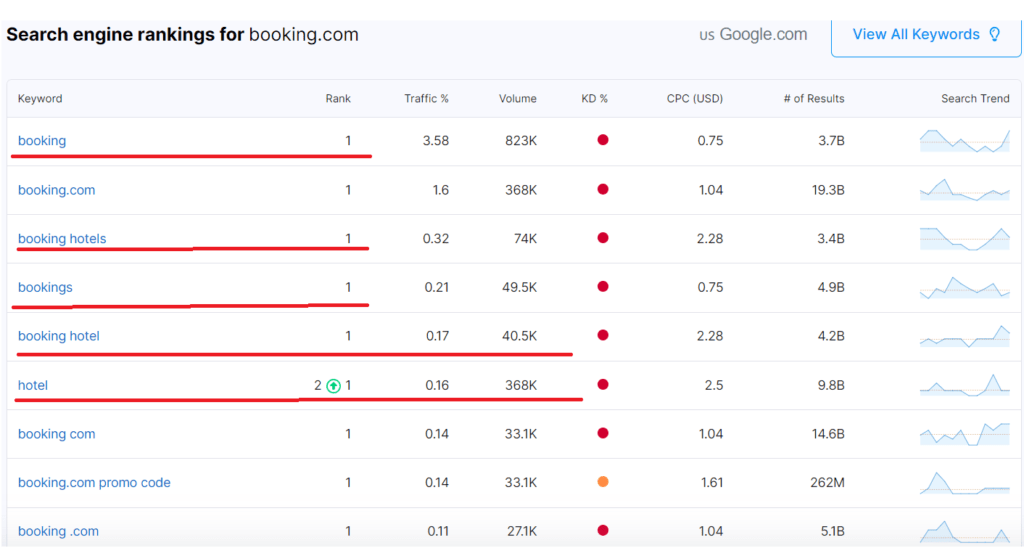Click the green rank-up arrow in hotel row
1024x548 pixels.
(333, 386)
